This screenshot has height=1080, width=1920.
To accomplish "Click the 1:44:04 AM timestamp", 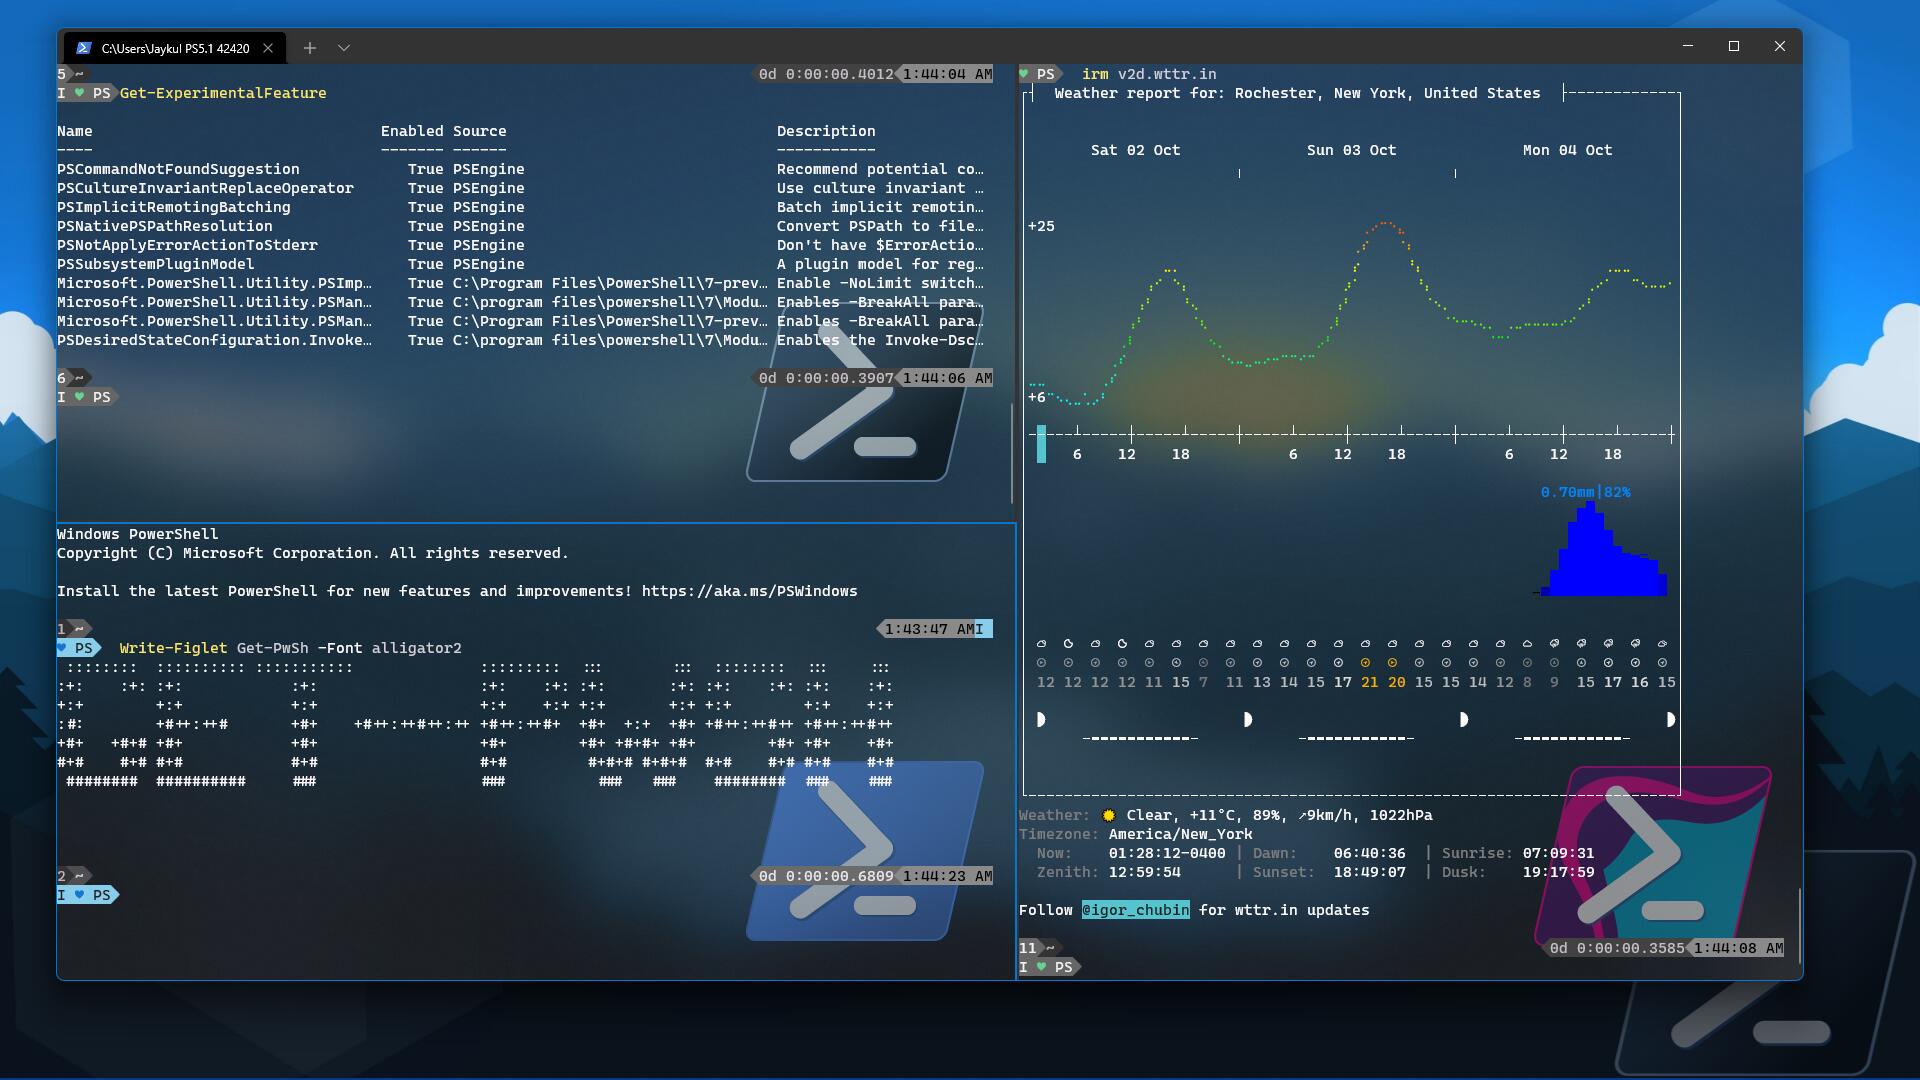I will (x=947, y=74).
